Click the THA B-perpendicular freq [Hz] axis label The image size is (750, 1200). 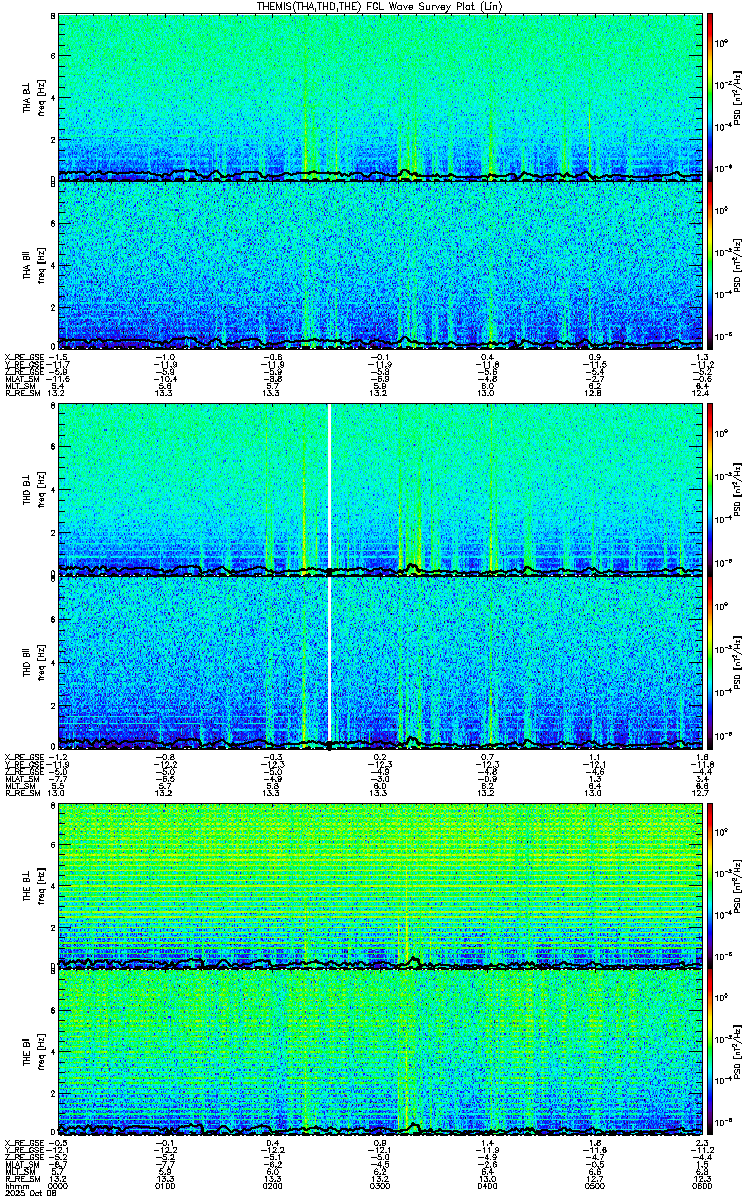click(40, 97)
